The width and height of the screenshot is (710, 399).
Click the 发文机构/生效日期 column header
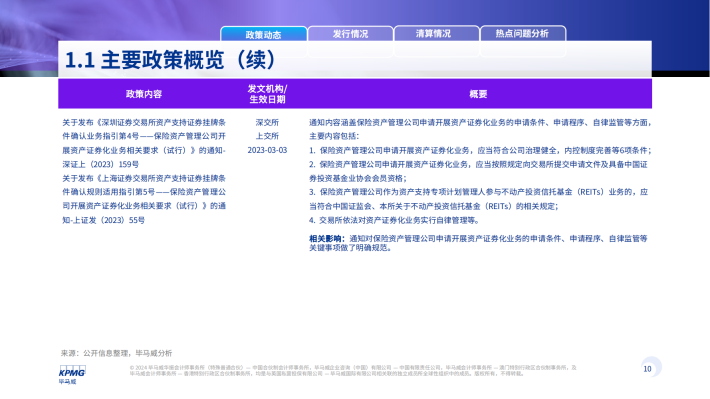[x=267, y=94]
